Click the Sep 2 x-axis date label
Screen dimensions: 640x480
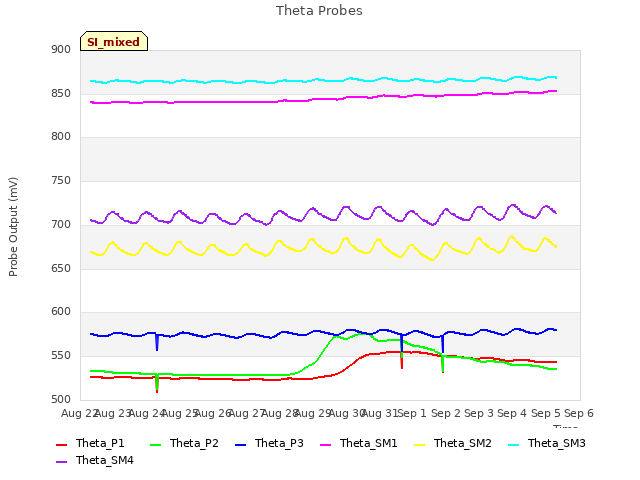coord(446,413)
